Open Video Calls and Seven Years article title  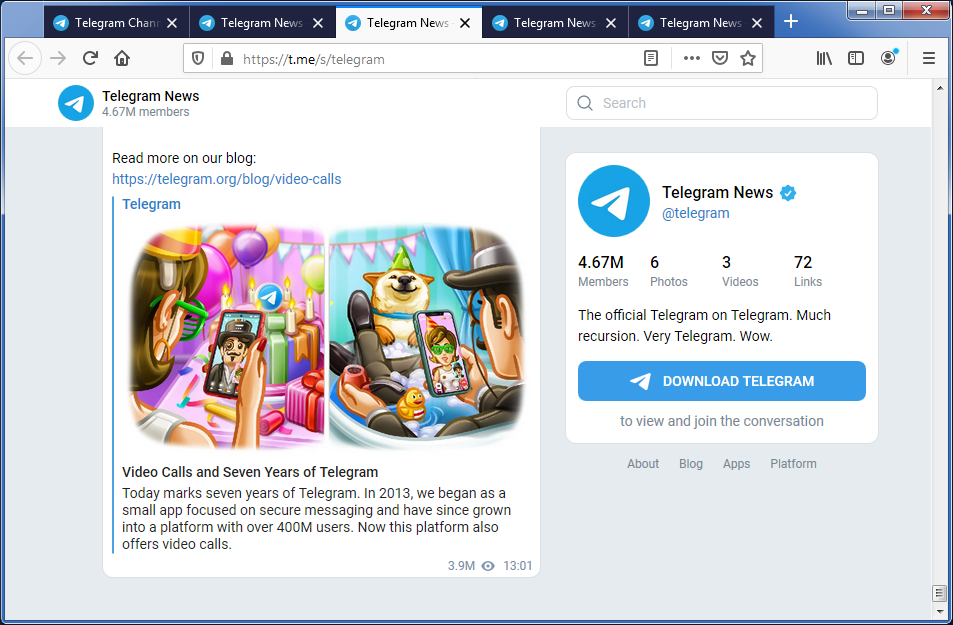[x=250, y=472]
